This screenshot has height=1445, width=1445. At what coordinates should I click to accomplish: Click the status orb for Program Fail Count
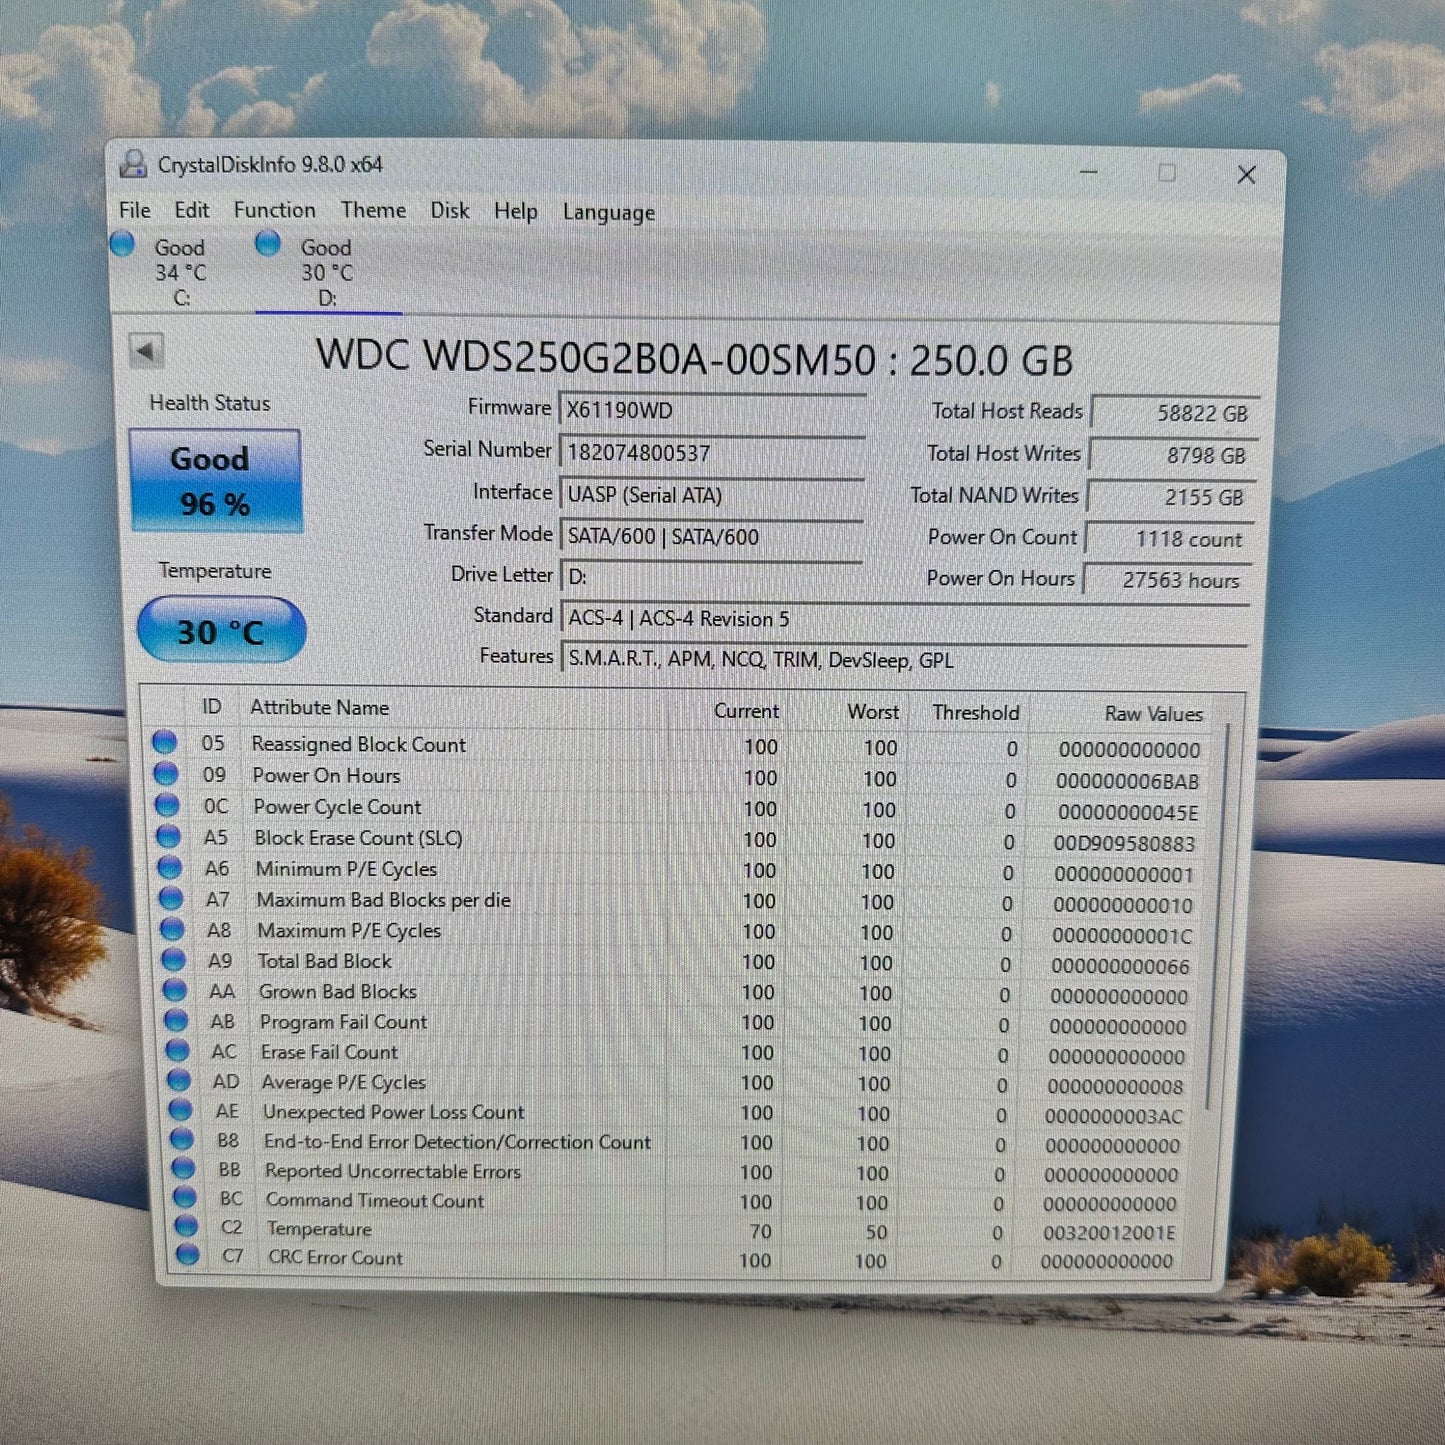[x=176, y=1020]
